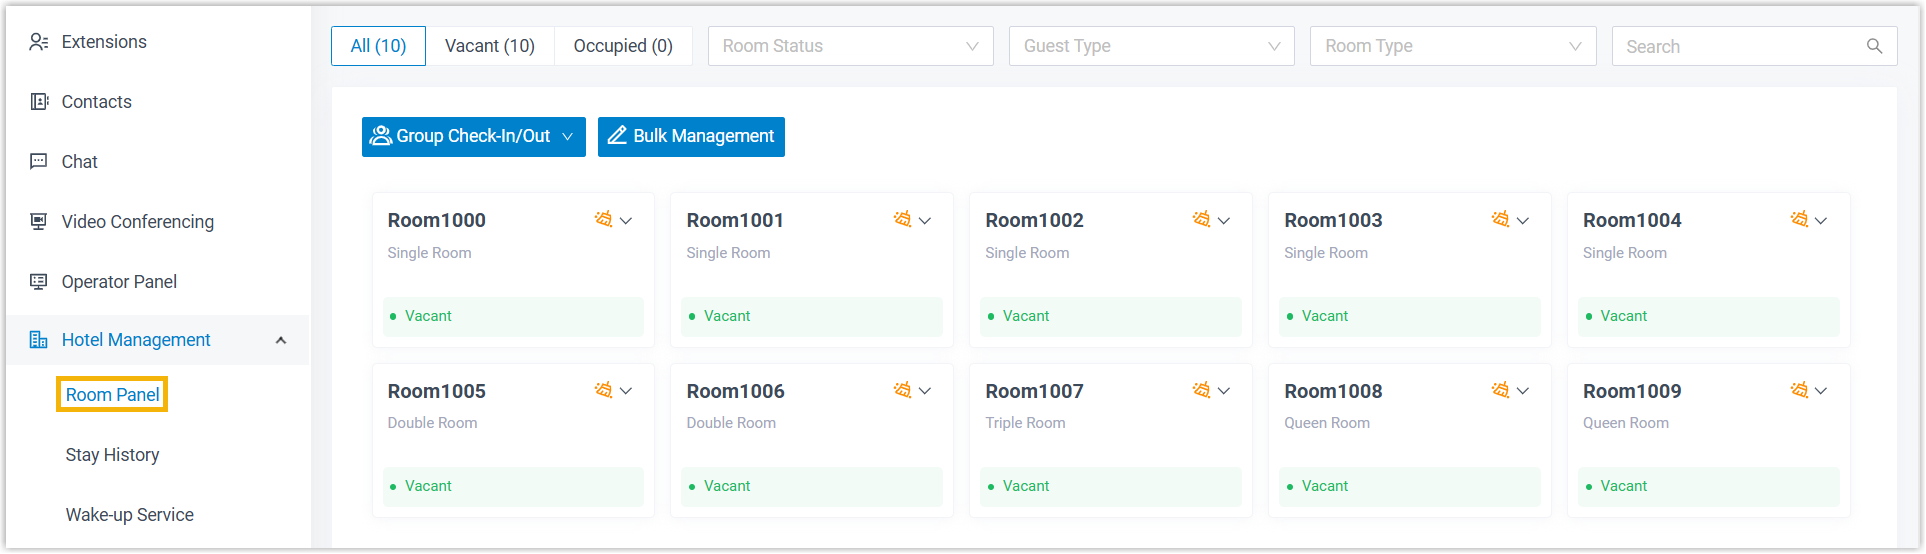This screenshot has width=1926, height=554.
Task: Switch to the Occupied (0) tab
Action: 622,46
